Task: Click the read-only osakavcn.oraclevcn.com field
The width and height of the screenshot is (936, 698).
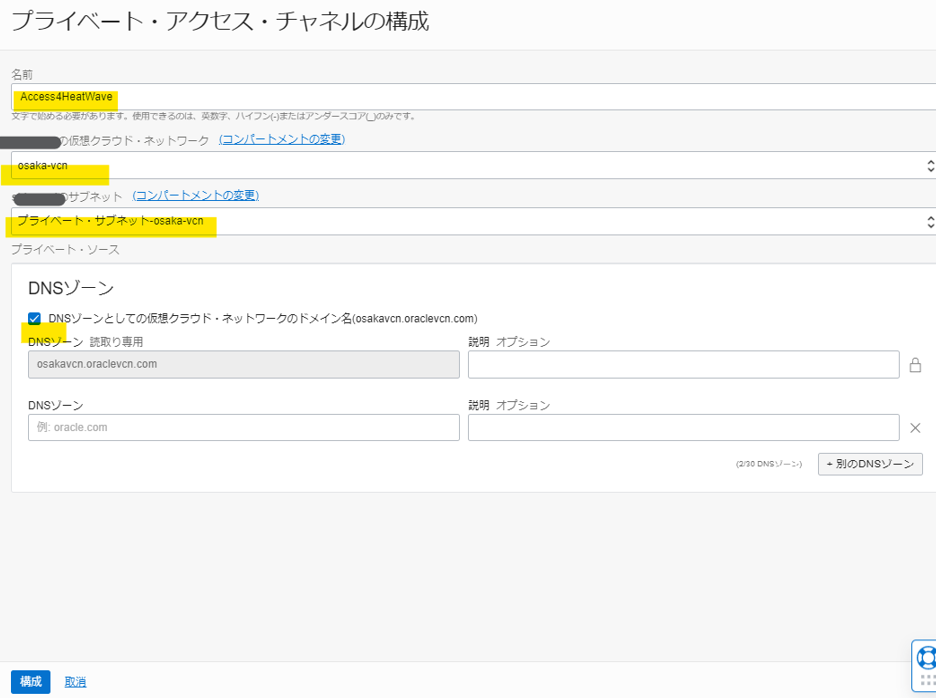Action: pyautogui.click(x=241, y=364)
